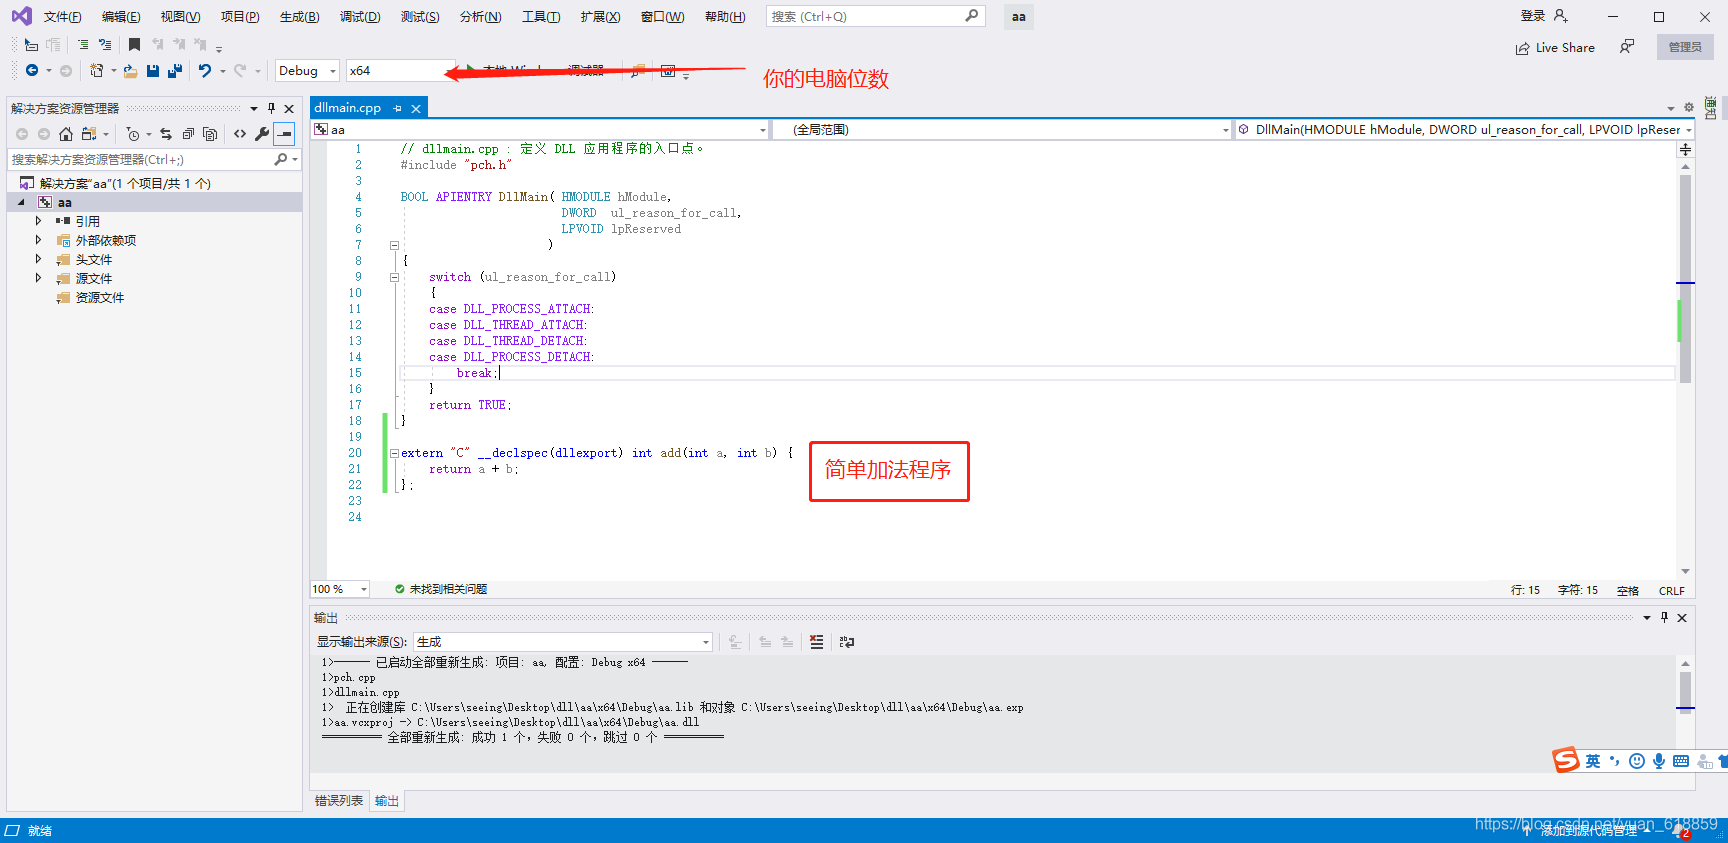Close the dllmain.cpp tab
This screenshot has height=843, width=1728.
coord(416,108)
